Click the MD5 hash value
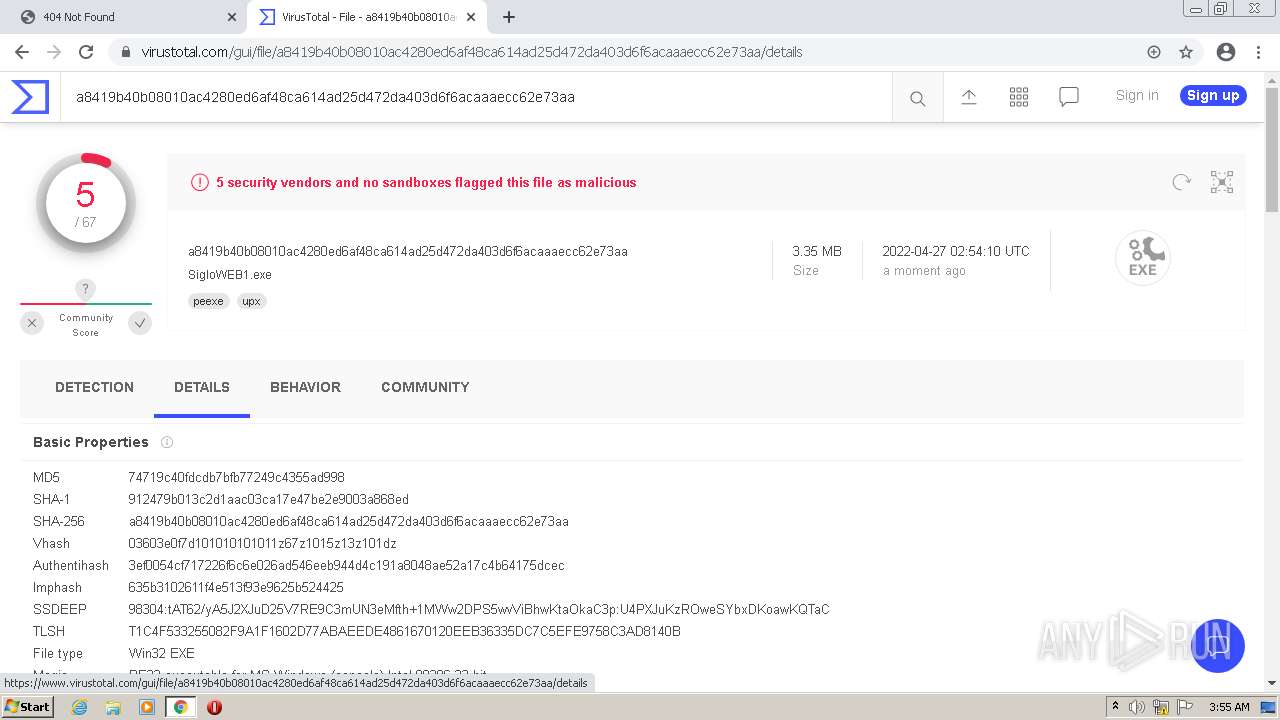Screen dimensions: 1280x720 (x=236, y=477)
